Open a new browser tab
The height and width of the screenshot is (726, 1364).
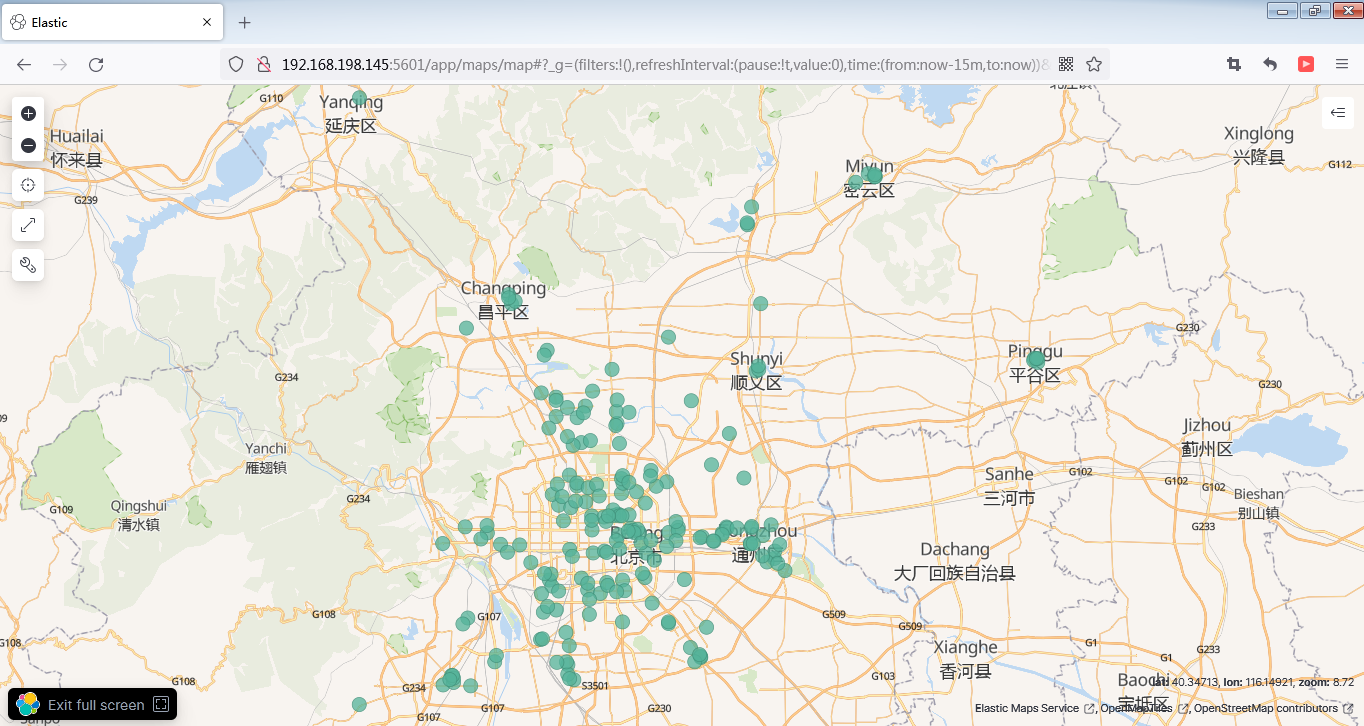coord(244,22)
